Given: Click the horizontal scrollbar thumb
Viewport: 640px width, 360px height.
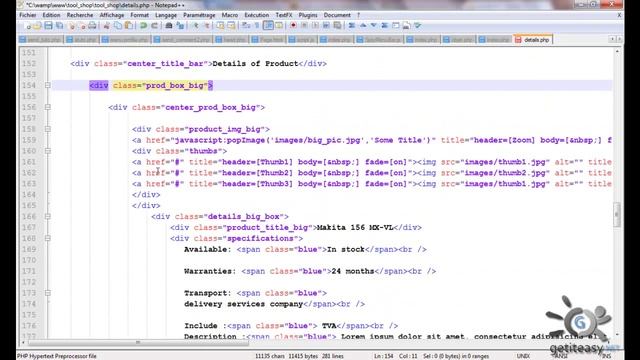Looking at the screenshot, I should pyautogui.click(x=138, y=342).
